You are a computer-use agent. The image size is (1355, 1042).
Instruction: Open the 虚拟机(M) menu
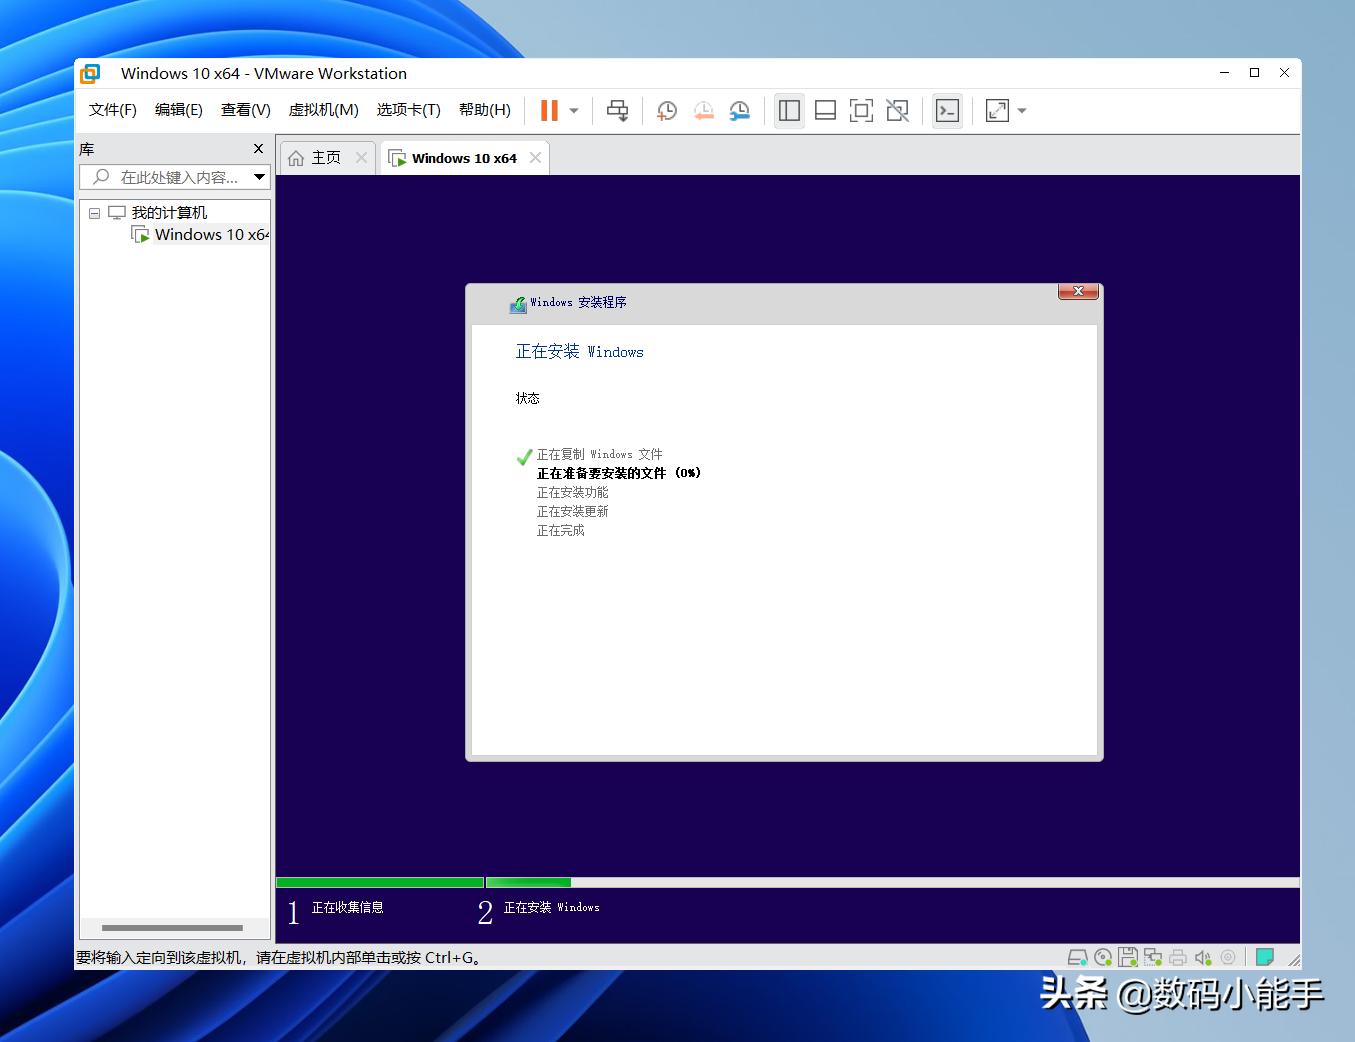[322, 110]
